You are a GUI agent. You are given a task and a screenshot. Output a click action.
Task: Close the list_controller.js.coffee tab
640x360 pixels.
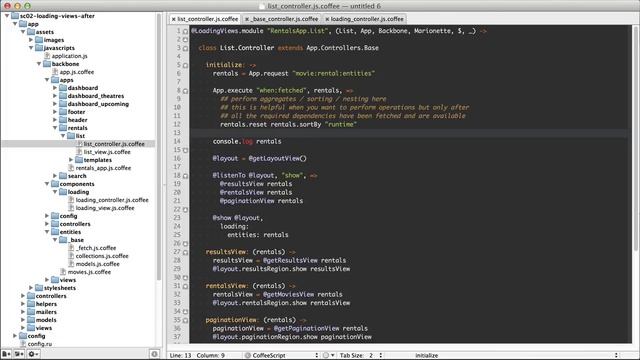click(173, 19)
